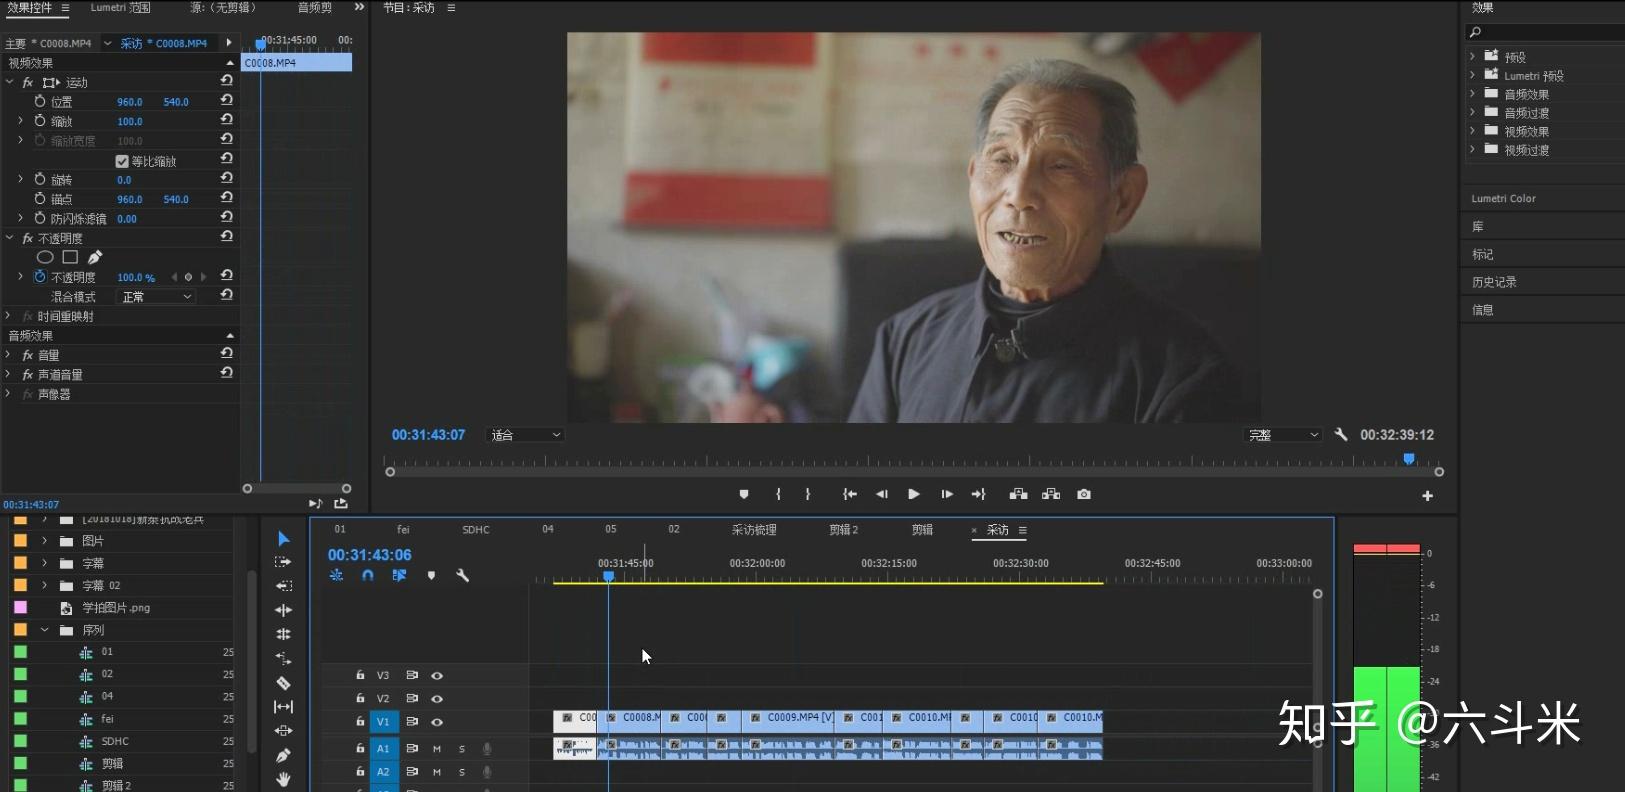1625x792 pixels.
Task: Toggle Snap magnet icon in timeline
Action: (368, 575)
